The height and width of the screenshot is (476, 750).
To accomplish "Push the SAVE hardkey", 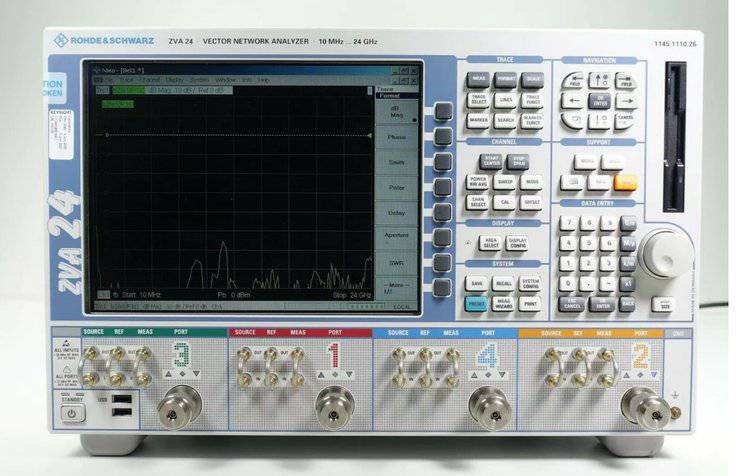I will pyautogui.click(x=477, y=284).
